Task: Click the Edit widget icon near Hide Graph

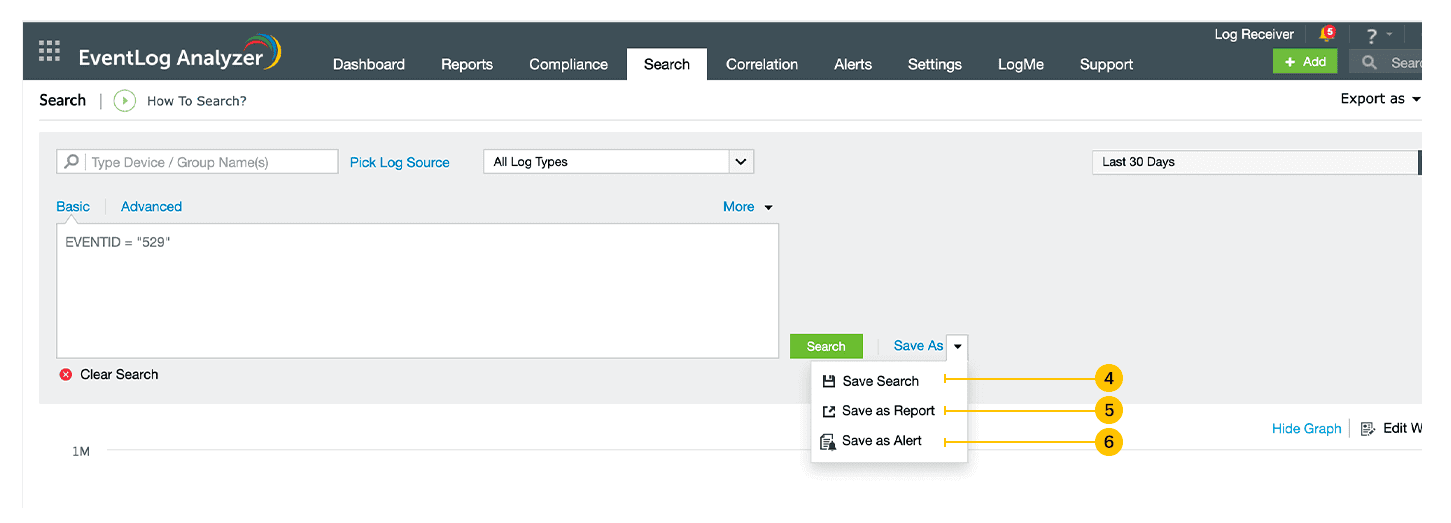Action: tap(1368, 428)
